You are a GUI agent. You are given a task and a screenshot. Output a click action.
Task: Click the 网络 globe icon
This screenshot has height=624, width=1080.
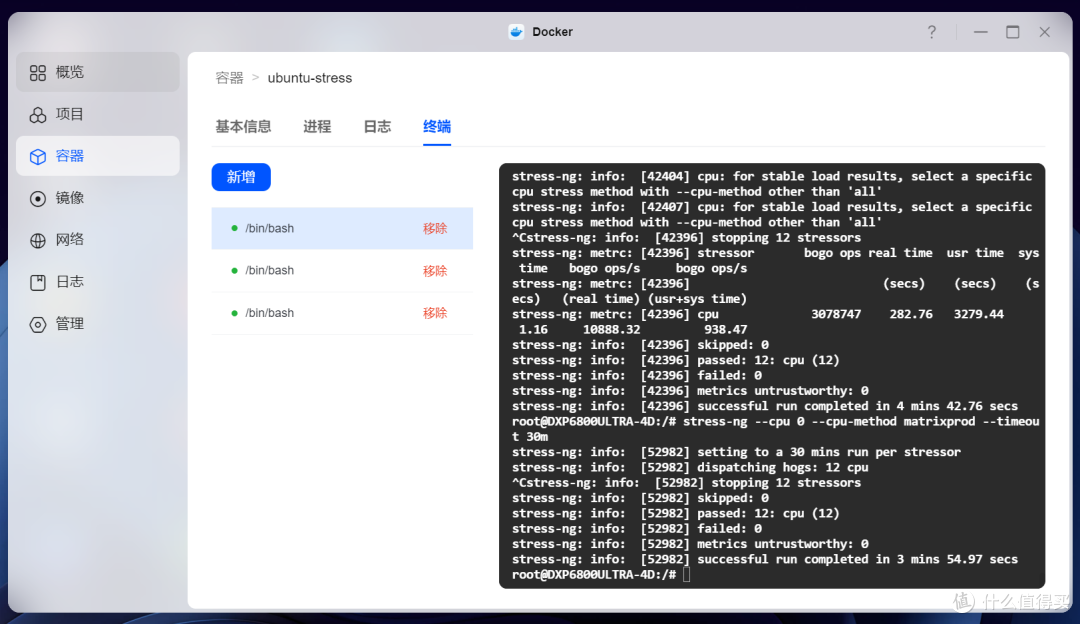[x=38, y=240]
